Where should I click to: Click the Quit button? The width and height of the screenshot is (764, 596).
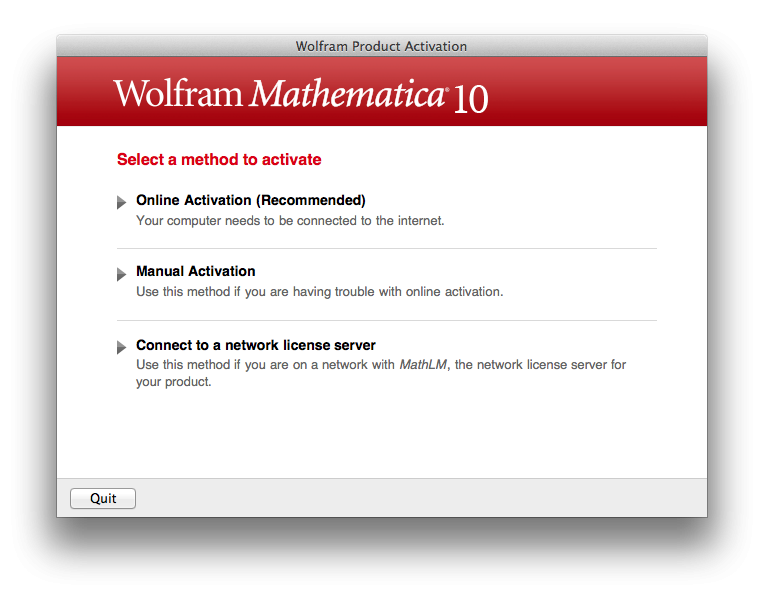(103, 498)
